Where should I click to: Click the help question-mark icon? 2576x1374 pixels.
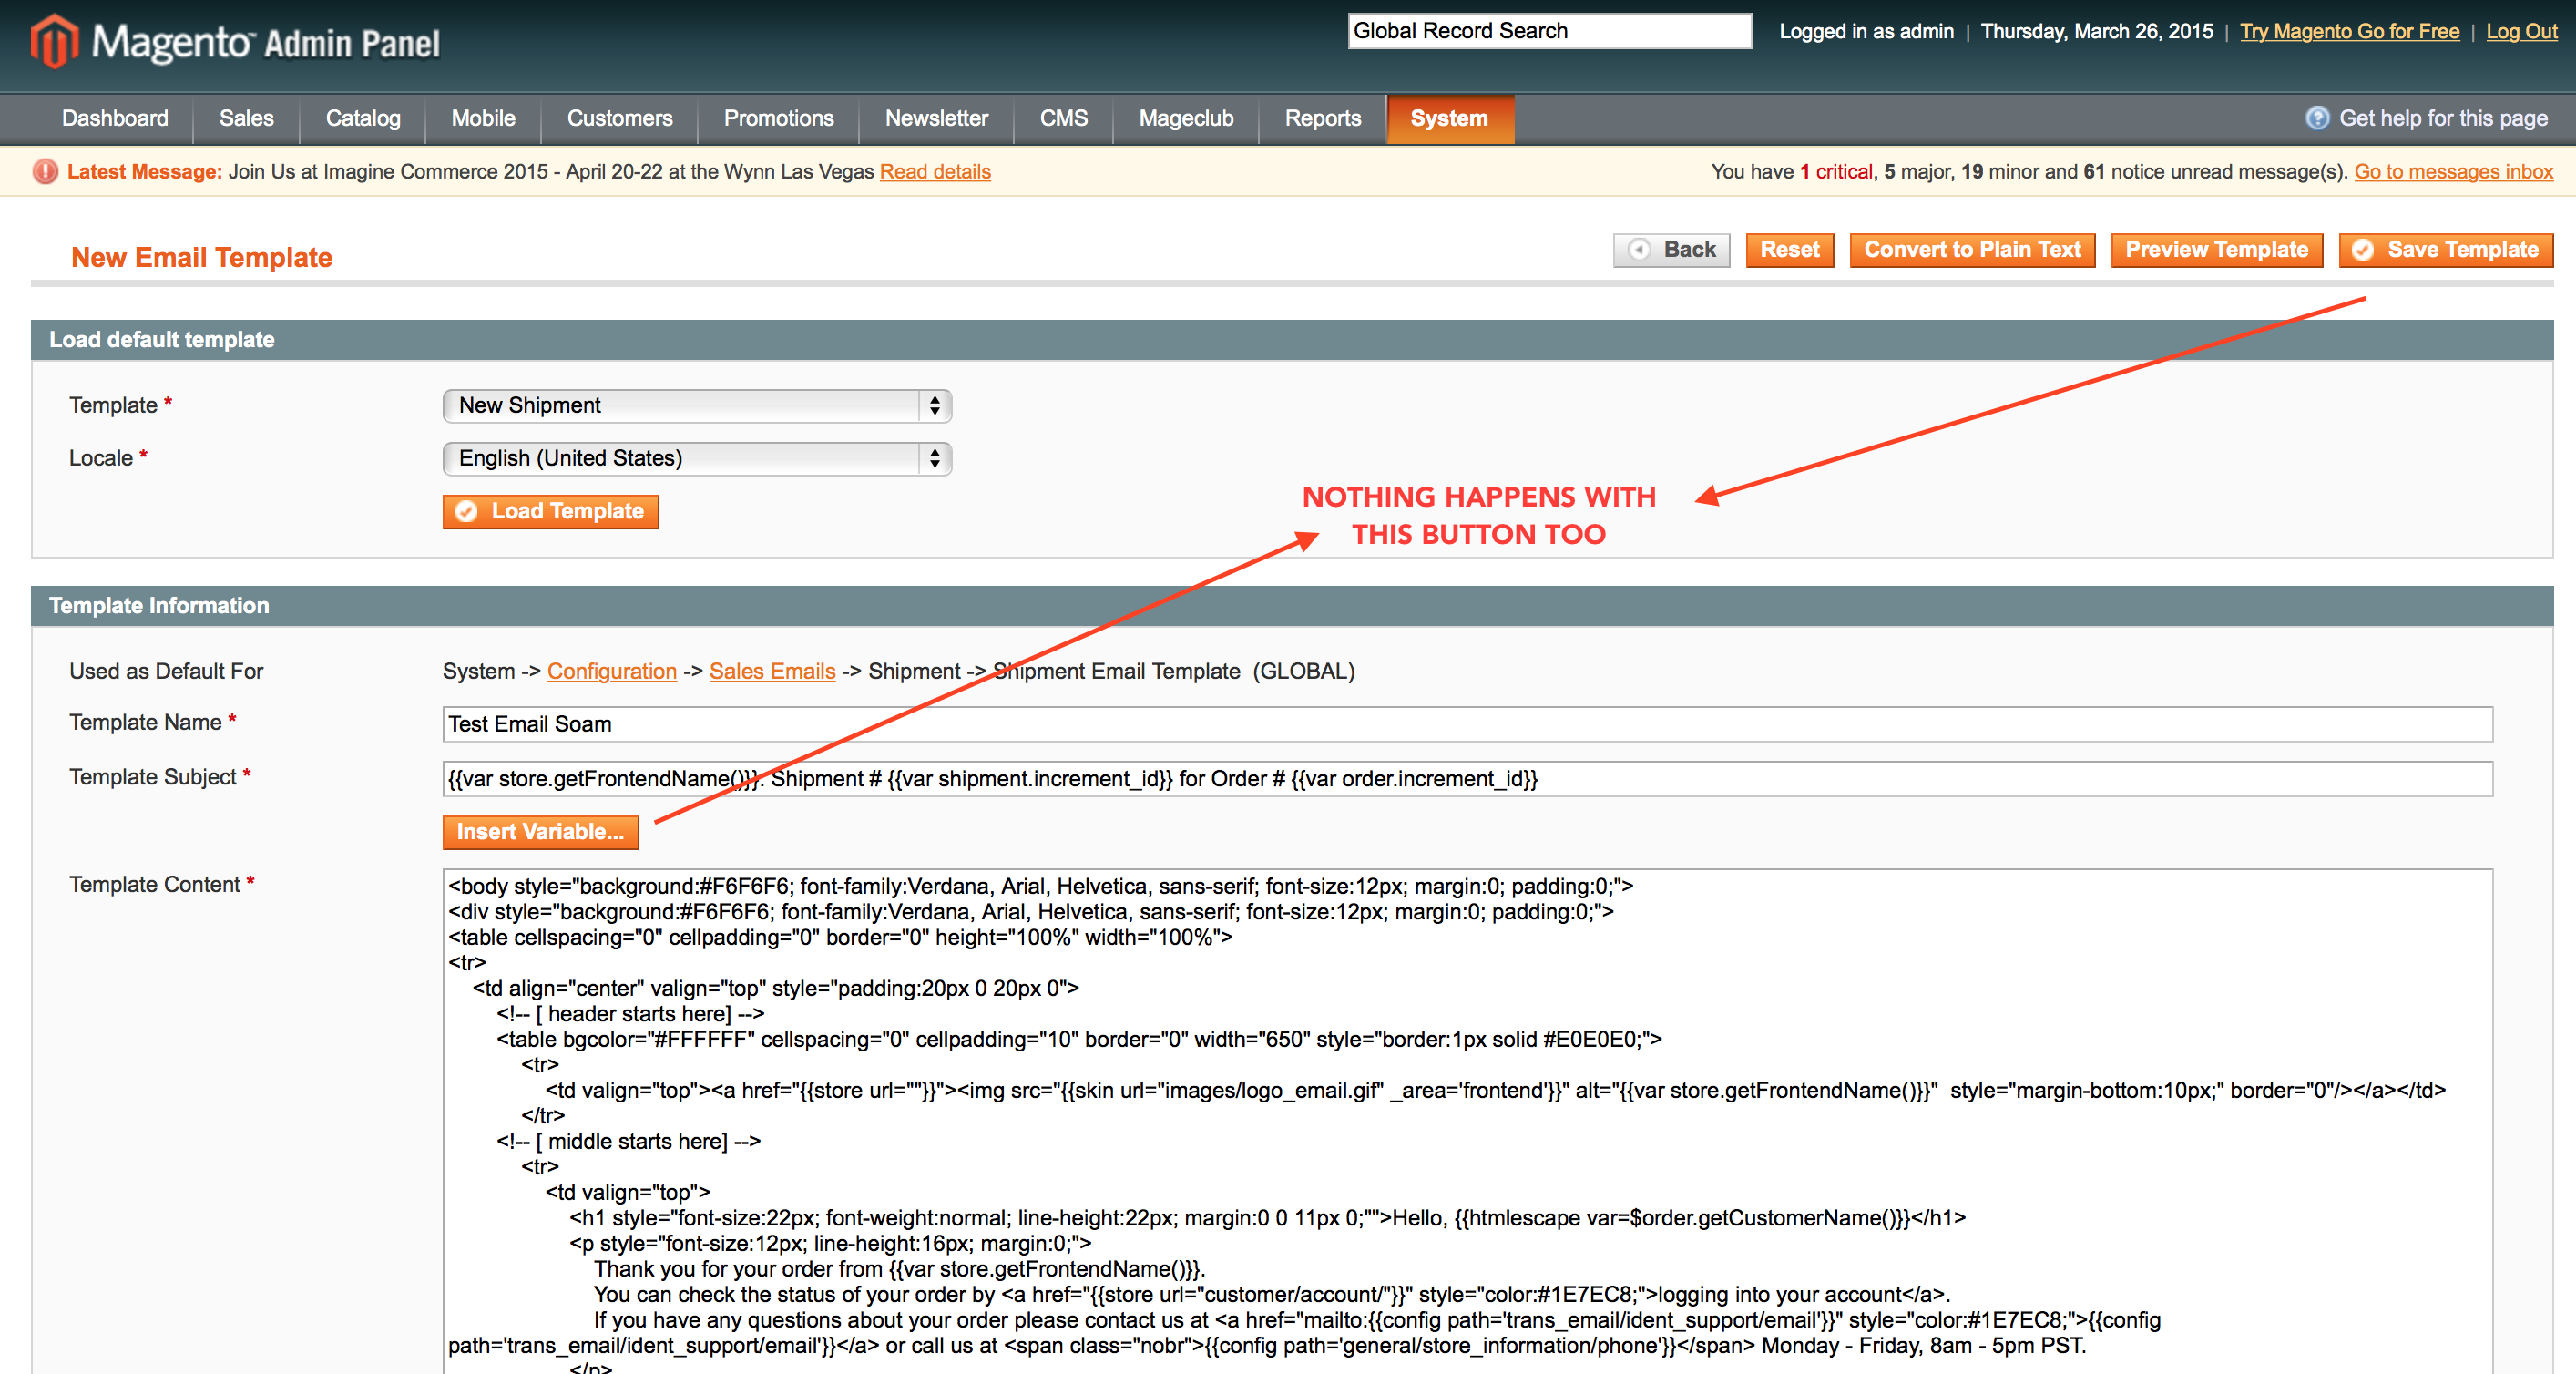pyautogui.click(x=2316, y=118)
